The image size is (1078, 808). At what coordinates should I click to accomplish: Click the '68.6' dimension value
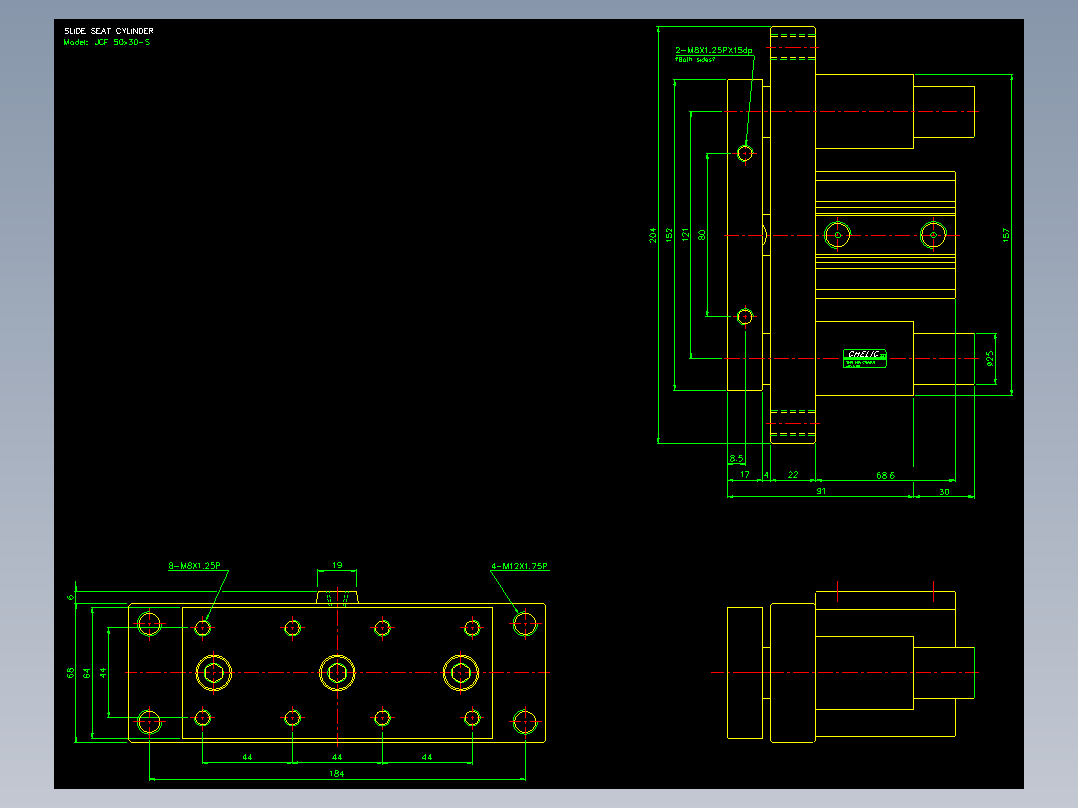click(x=886, y=475)
